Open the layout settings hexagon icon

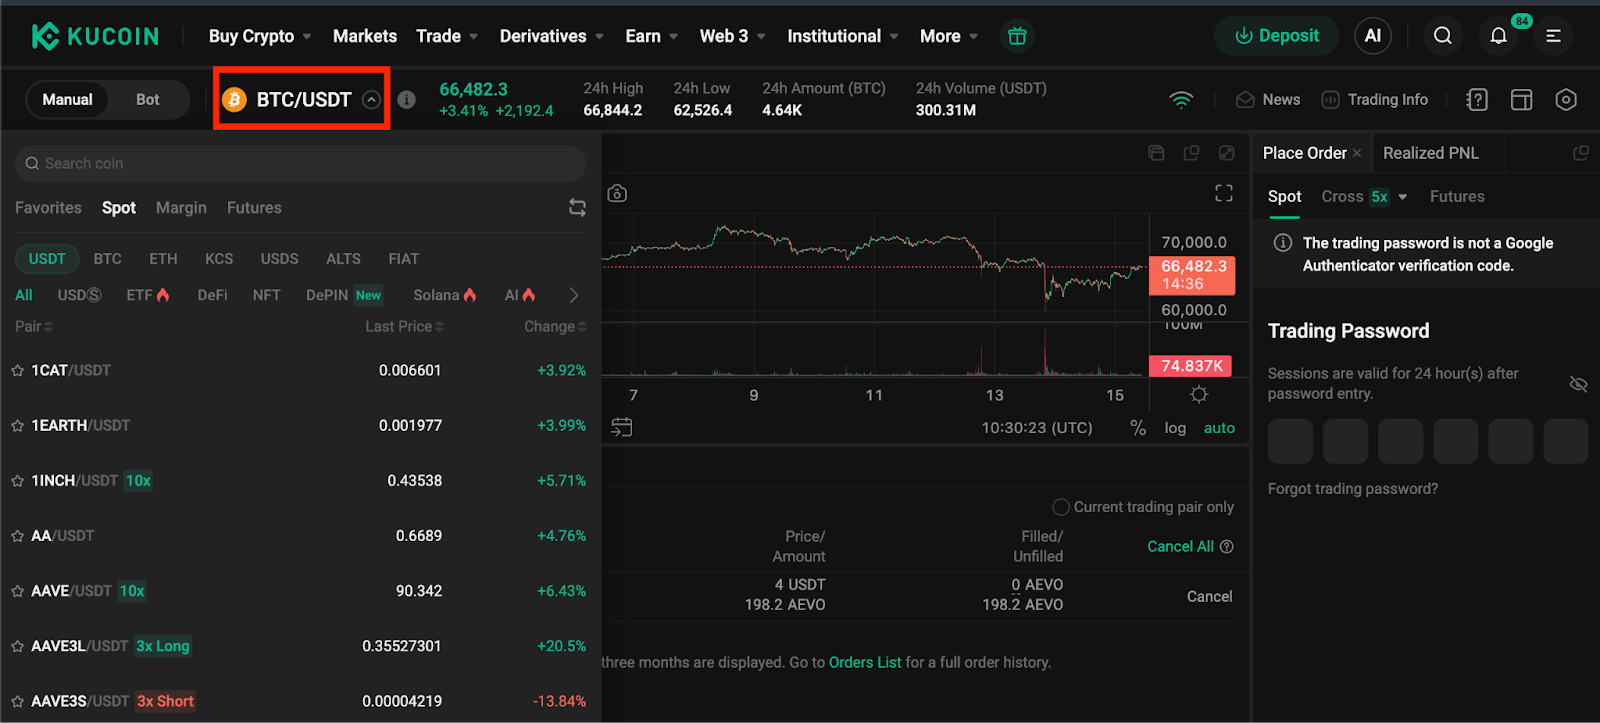click(x=1566, y=99)
